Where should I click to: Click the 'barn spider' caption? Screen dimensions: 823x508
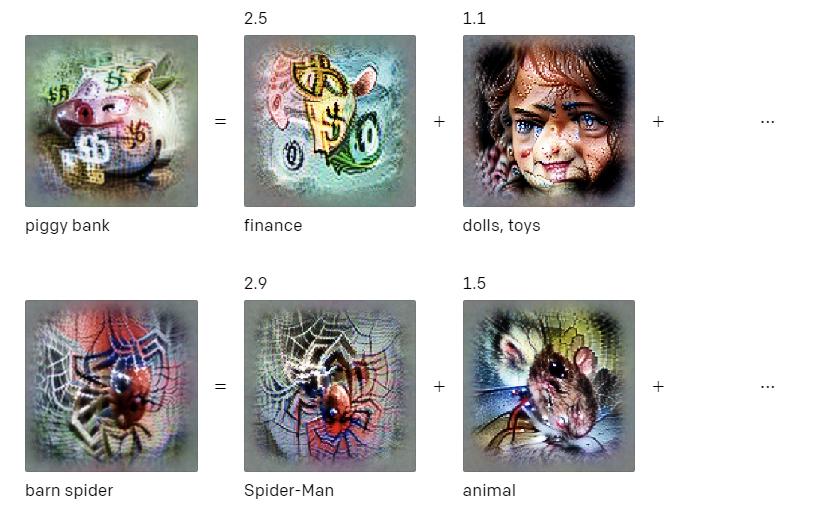click(69, 491)
